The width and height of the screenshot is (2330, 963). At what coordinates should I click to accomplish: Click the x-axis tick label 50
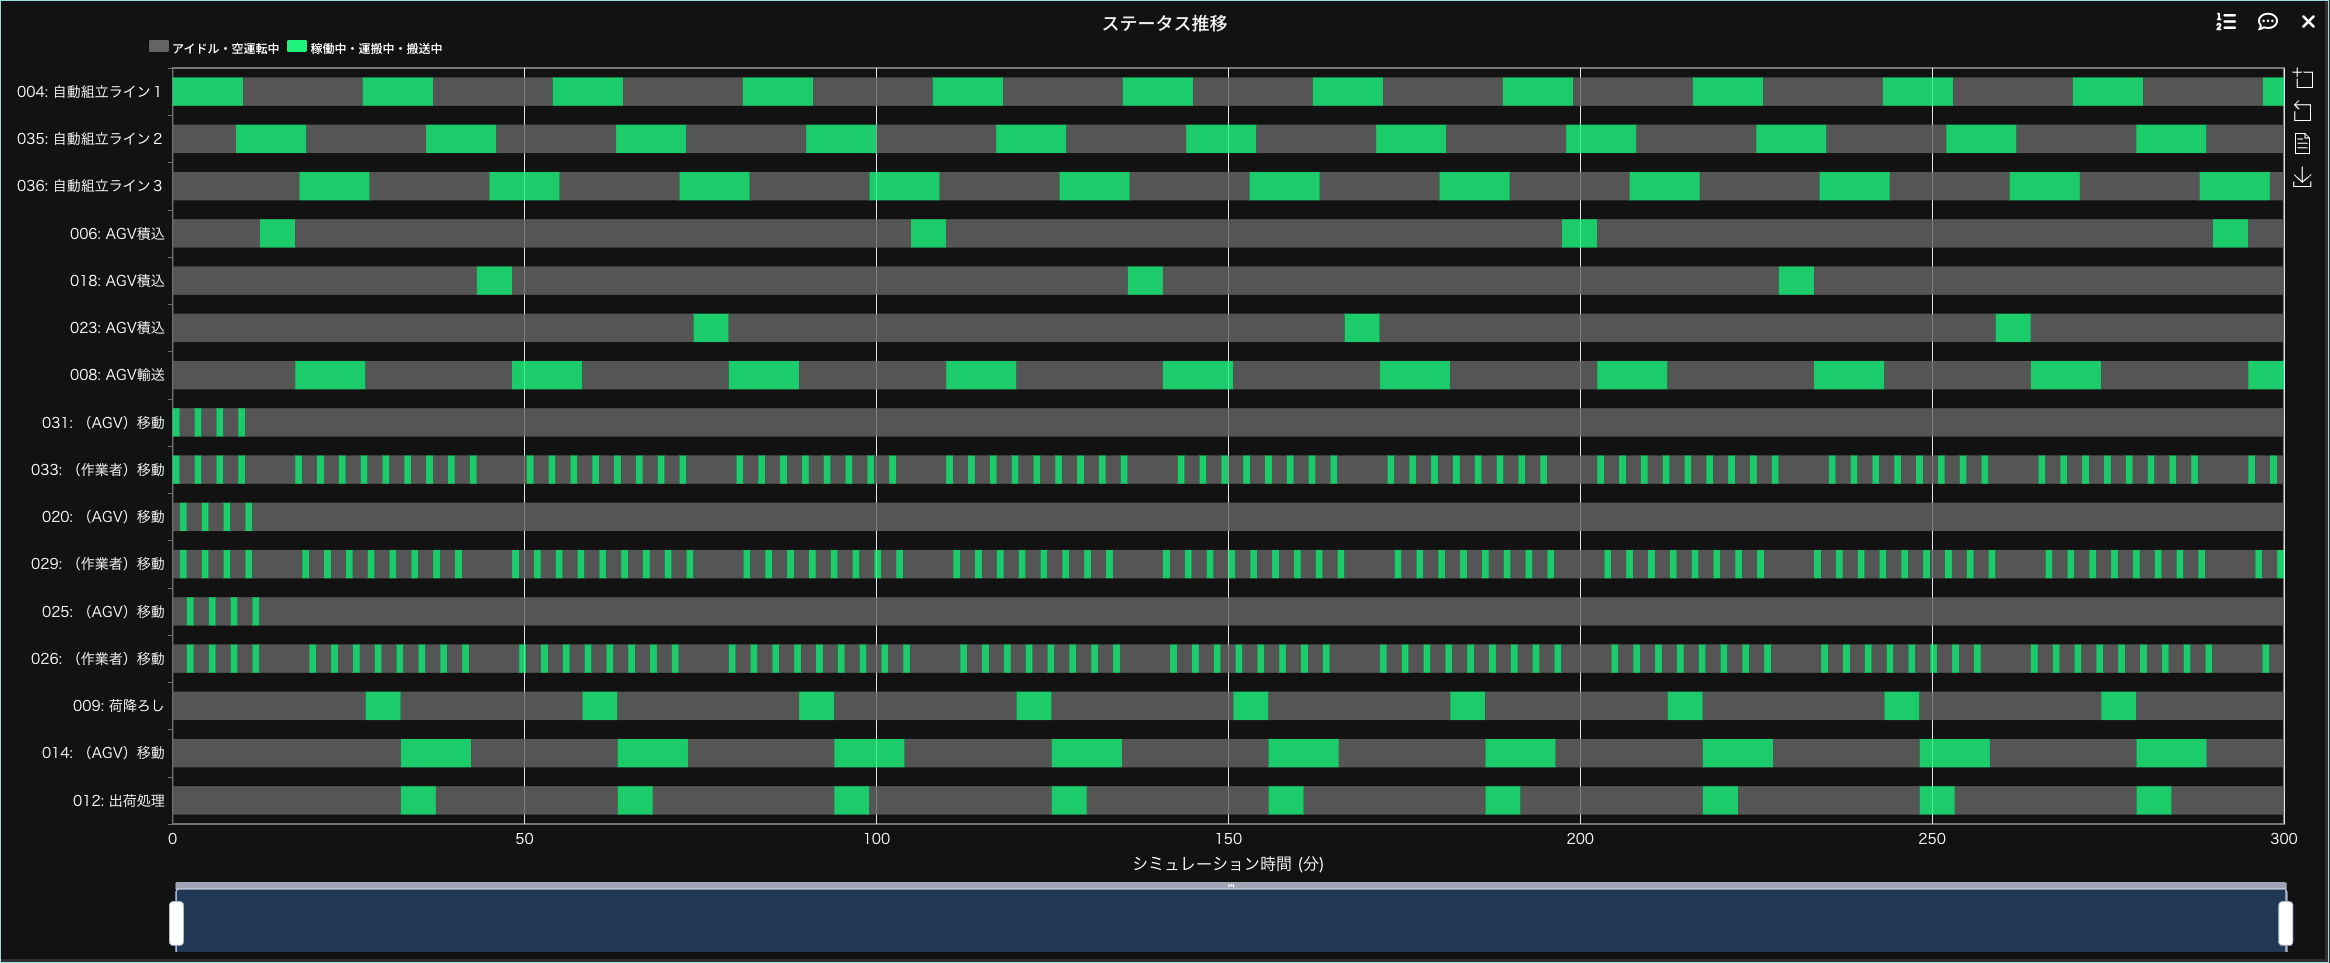point(524,839)
